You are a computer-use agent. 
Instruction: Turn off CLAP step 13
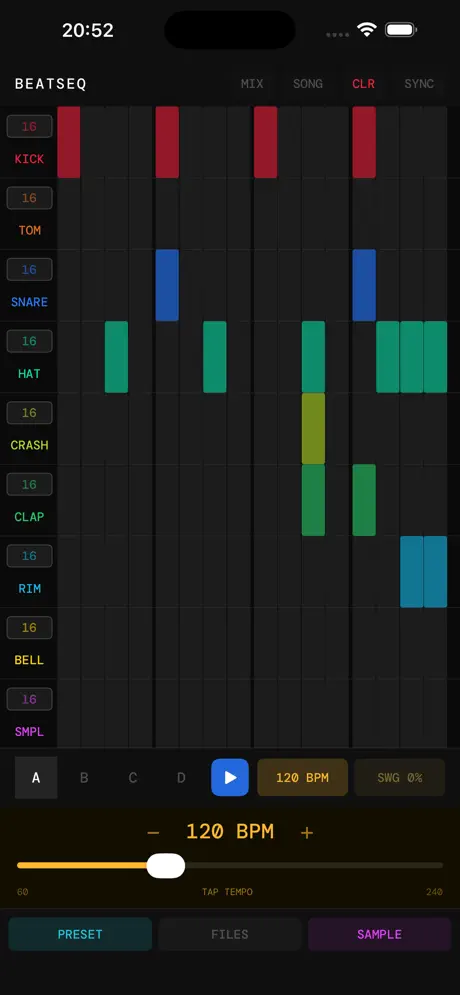(364, 500)
